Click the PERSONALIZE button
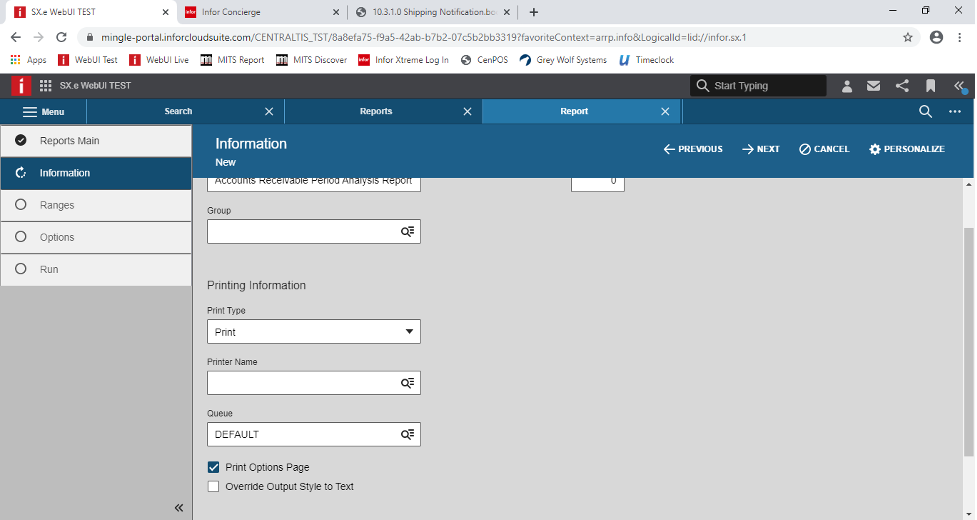Image resolution: width=977 pixels, height=520 pixels. pos(907,149)
